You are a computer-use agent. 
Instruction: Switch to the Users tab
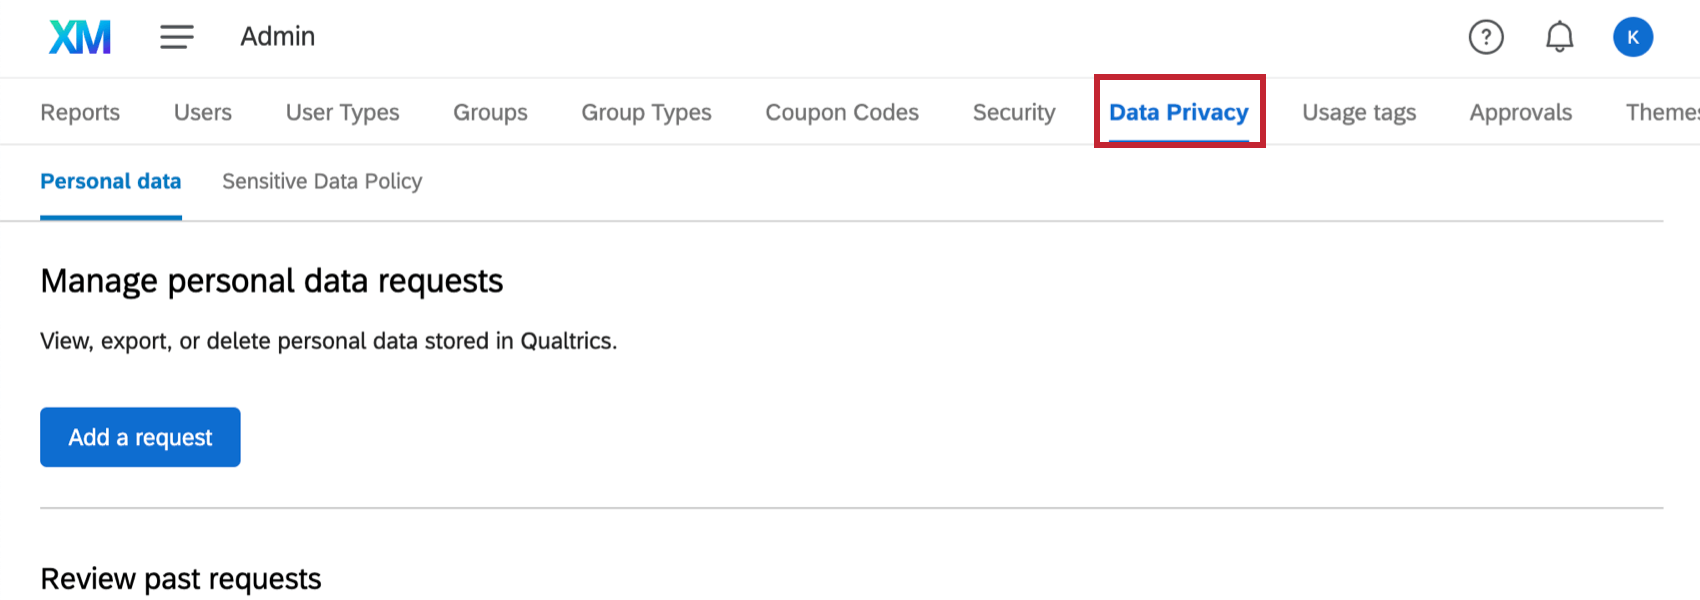(x=203, y=112)
